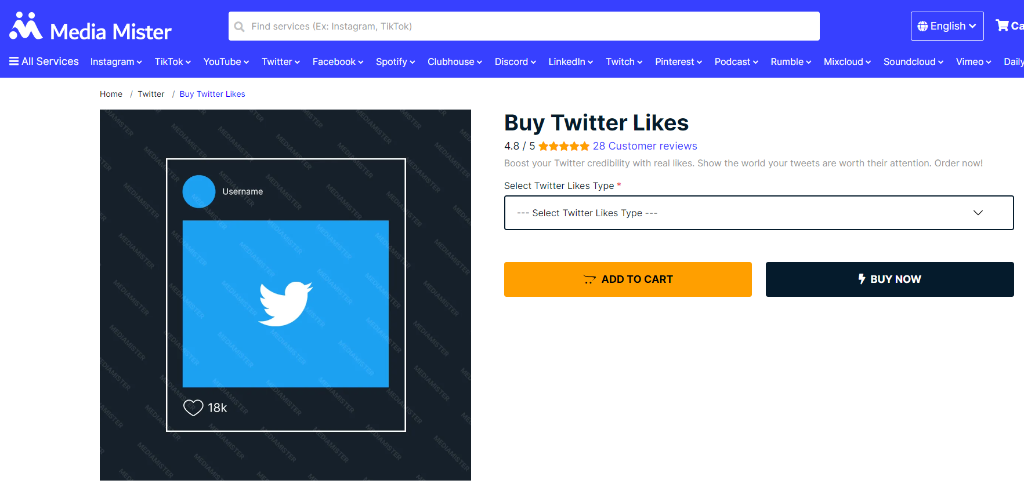Click the BUY NOW button
1024x491 pixels.
(x=889, y=279)
